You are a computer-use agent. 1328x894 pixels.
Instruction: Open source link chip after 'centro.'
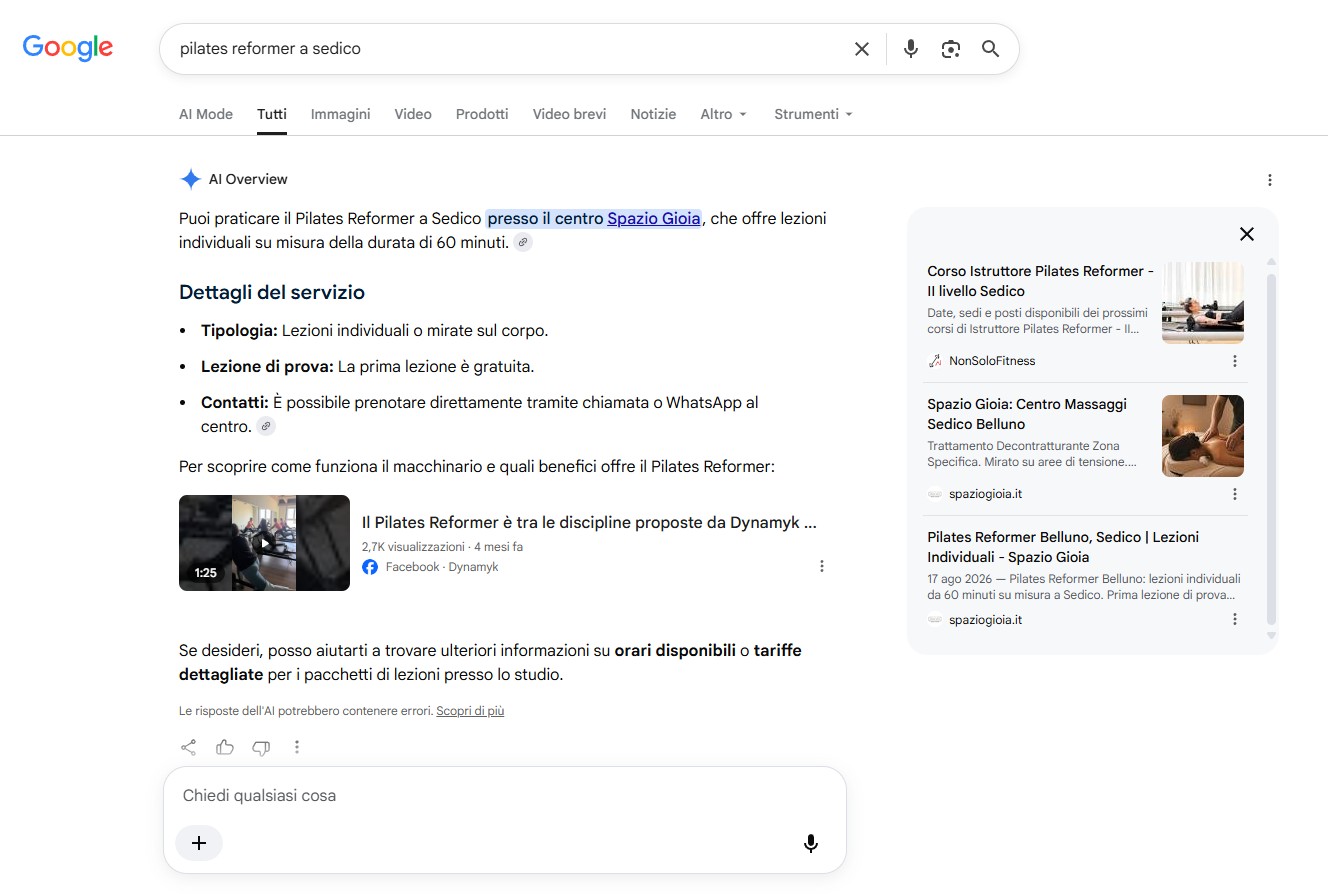tap(265, 426)
